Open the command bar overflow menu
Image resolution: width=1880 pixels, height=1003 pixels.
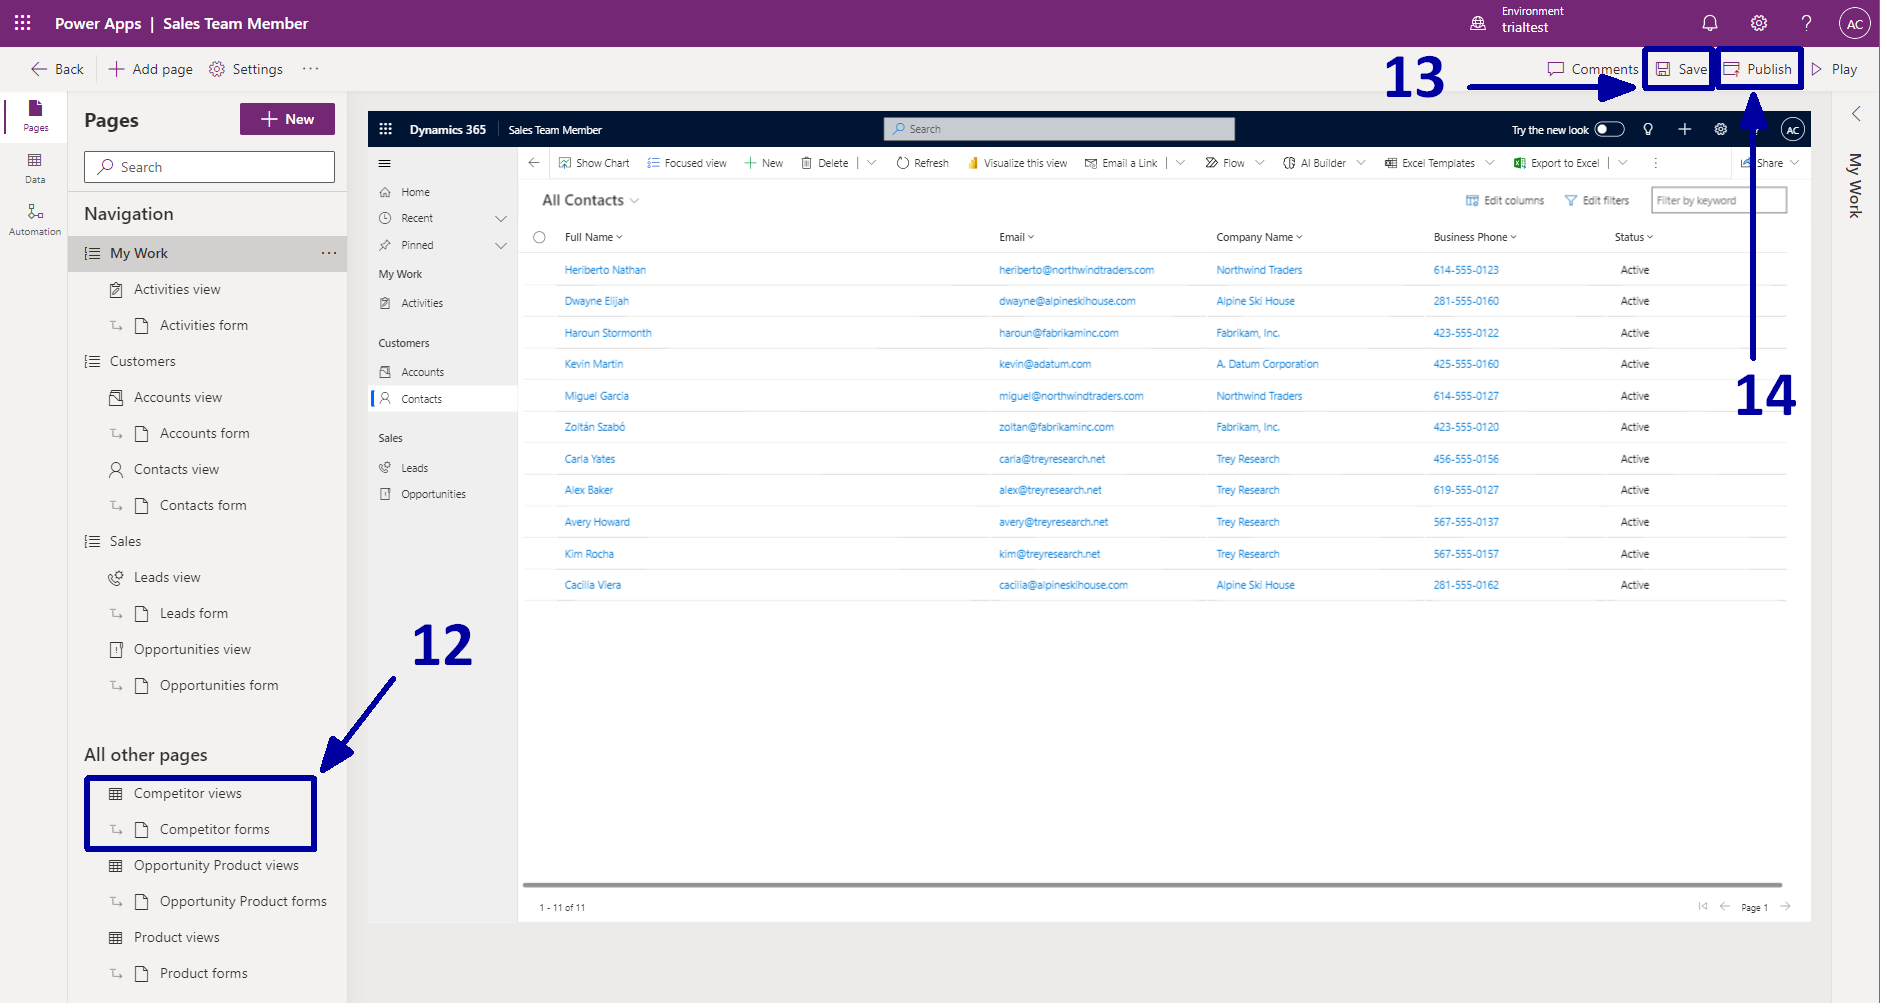[1655, 163]
